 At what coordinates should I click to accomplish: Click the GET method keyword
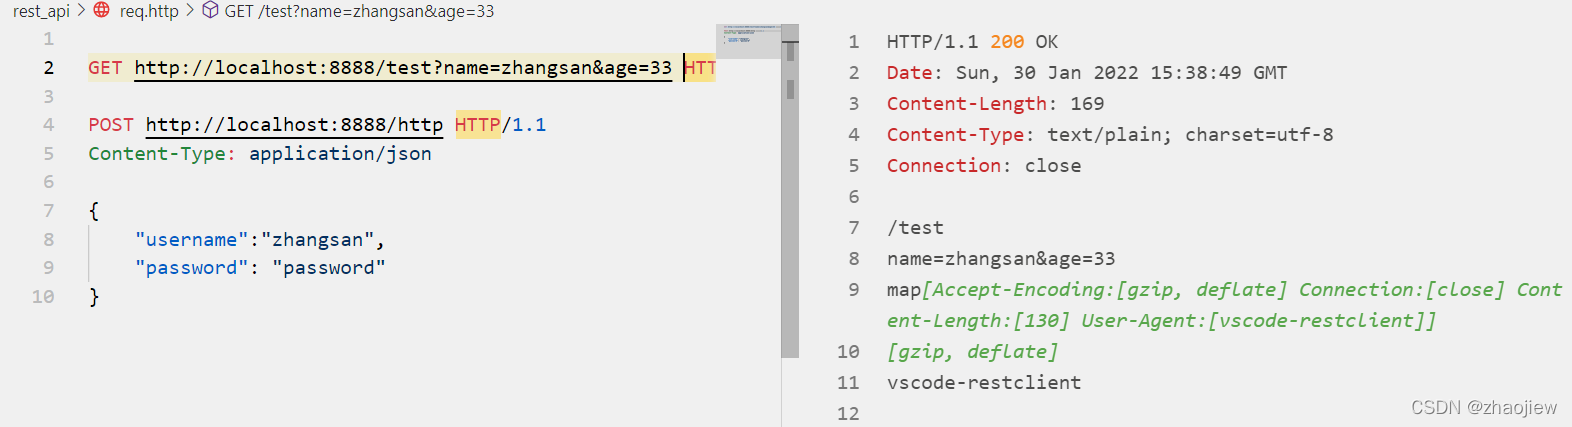(x=105, y=68)
